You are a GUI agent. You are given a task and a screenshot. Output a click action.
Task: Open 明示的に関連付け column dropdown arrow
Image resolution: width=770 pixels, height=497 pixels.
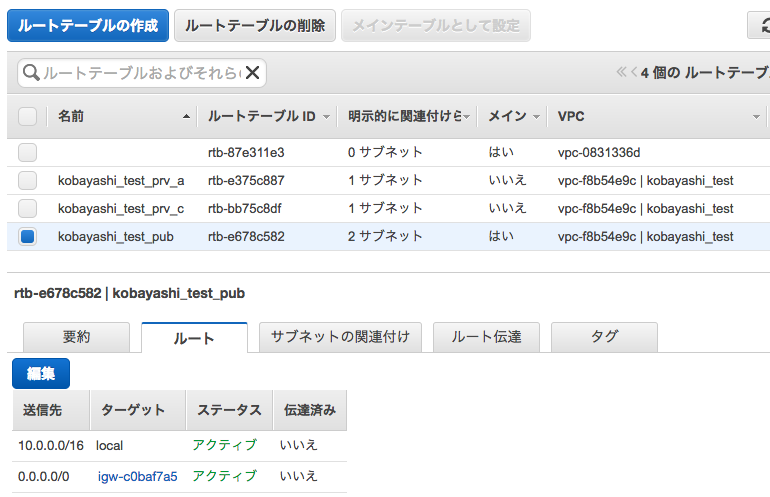pyautogui.click(x=467, y=117)
